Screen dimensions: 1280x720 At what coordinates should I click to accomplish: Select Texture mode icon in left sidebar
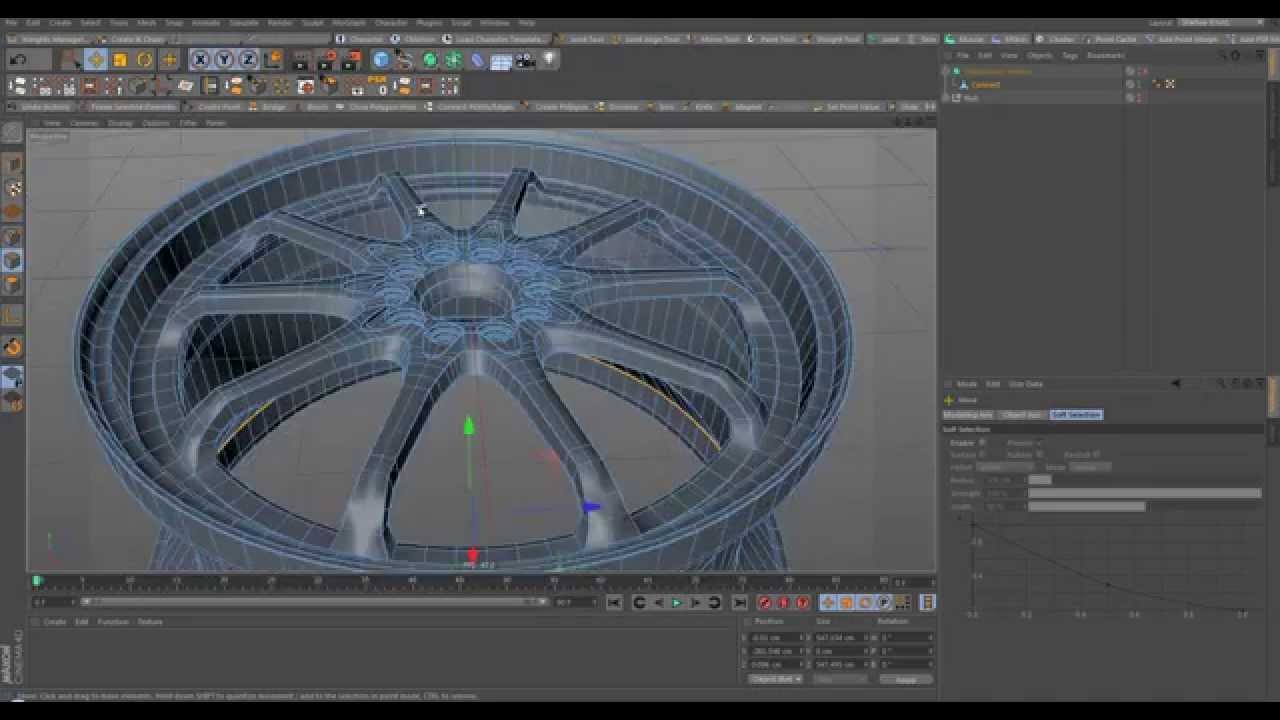[x=12, y=188]
